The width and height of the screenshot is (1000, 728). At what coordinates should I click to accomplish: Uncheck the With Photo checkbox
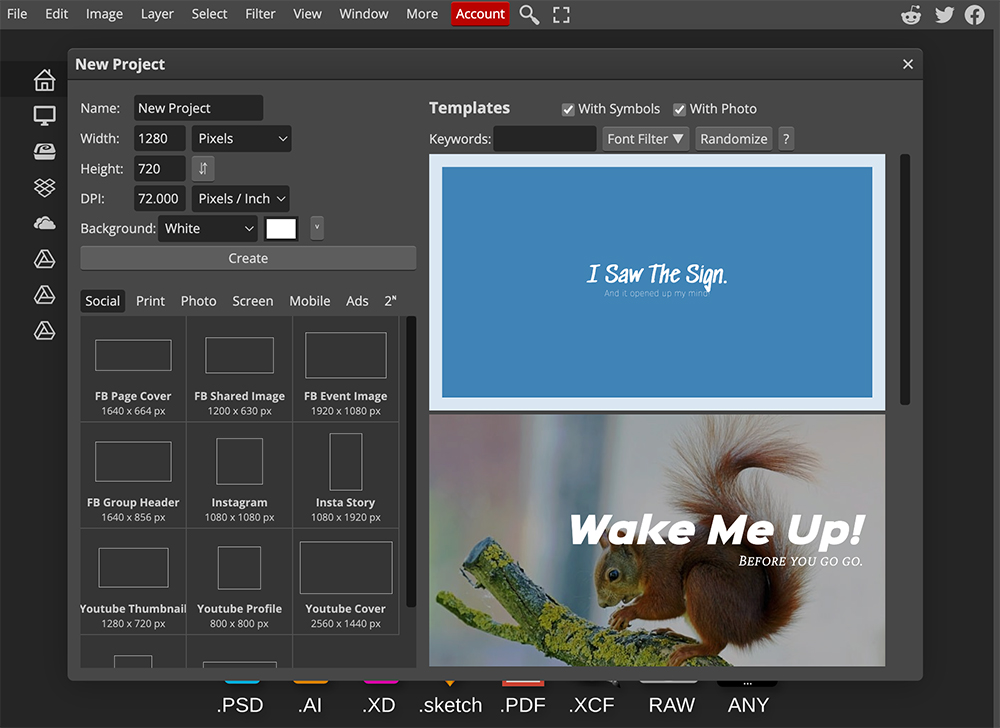pyautogui.click(x=679, y=110)
